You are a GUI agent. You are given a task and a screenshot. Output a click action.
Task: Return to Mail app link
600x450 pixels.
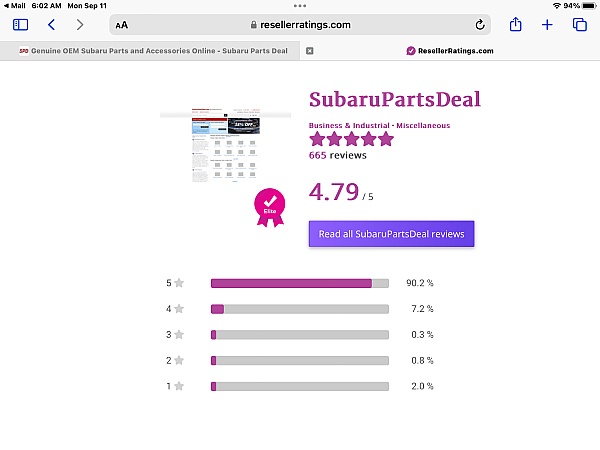(15, 6)
